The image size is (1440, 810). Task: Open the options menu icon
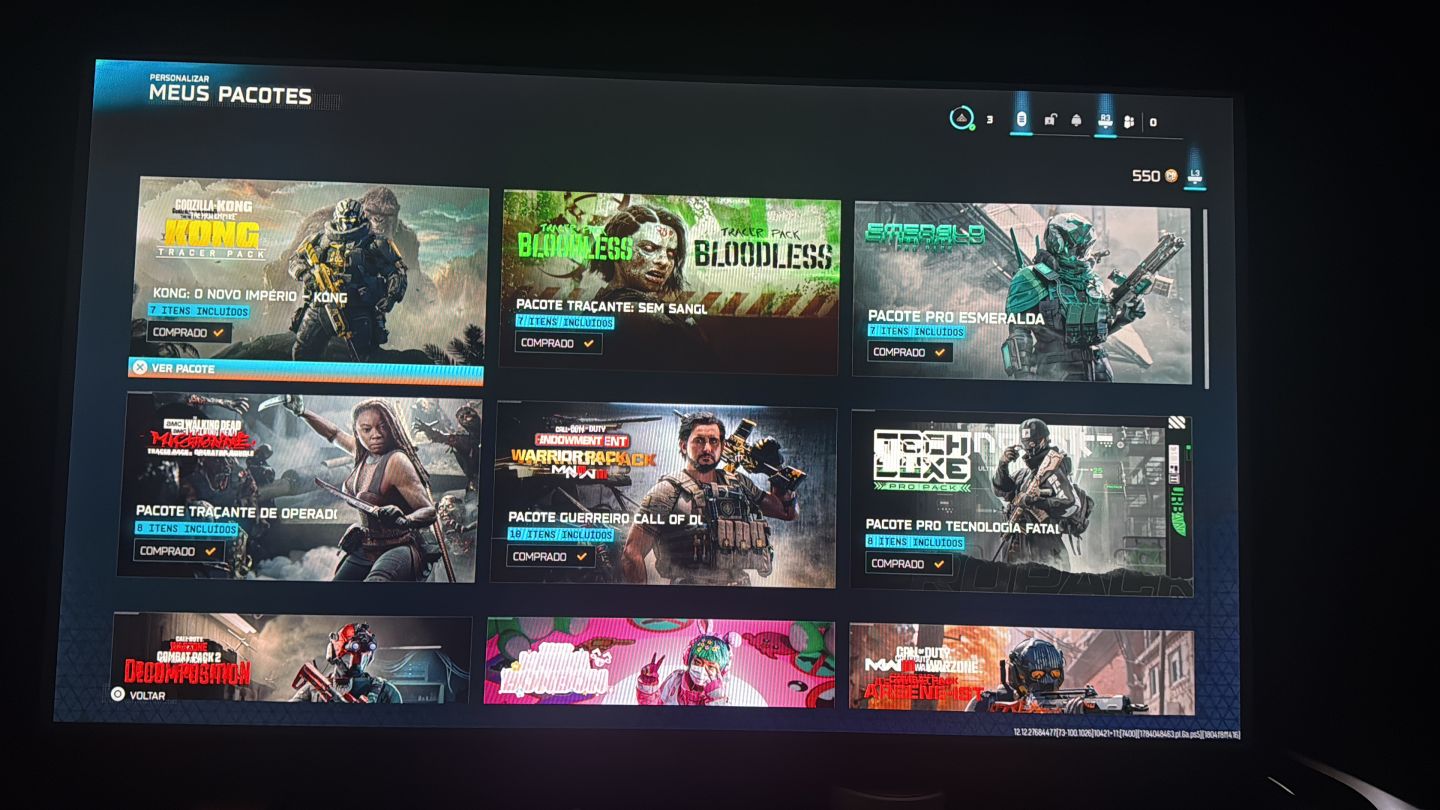(1021, 120)
